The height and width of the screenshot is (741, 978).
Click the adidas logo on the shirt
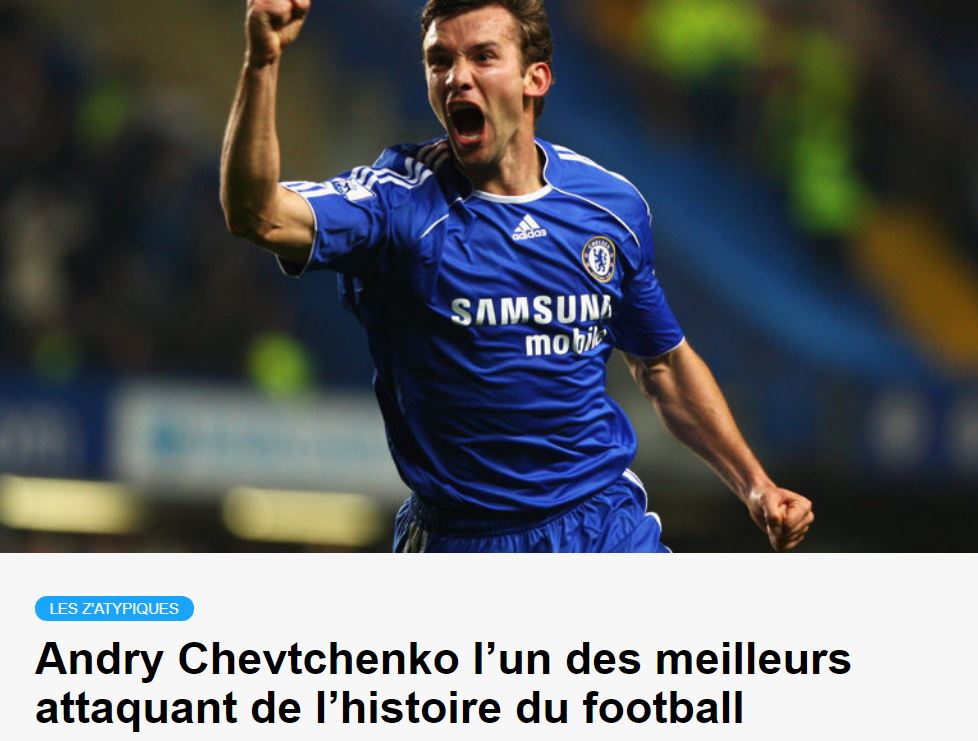tap(529, 227)
